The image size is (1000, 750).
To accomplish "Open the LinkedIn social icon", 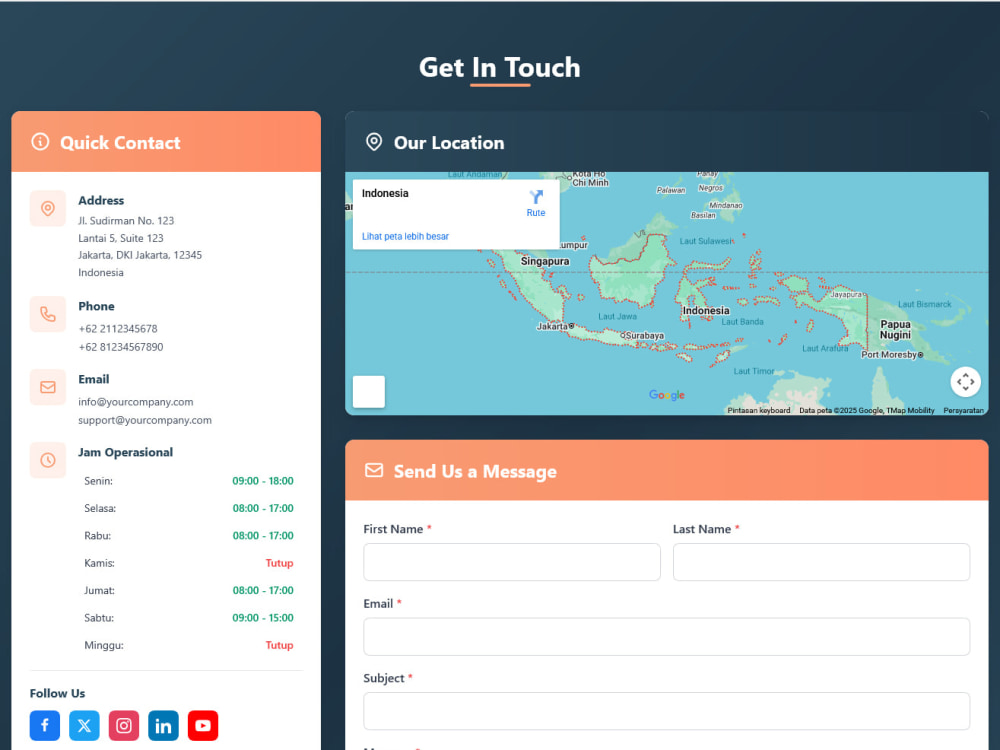I will click(163, 725).
